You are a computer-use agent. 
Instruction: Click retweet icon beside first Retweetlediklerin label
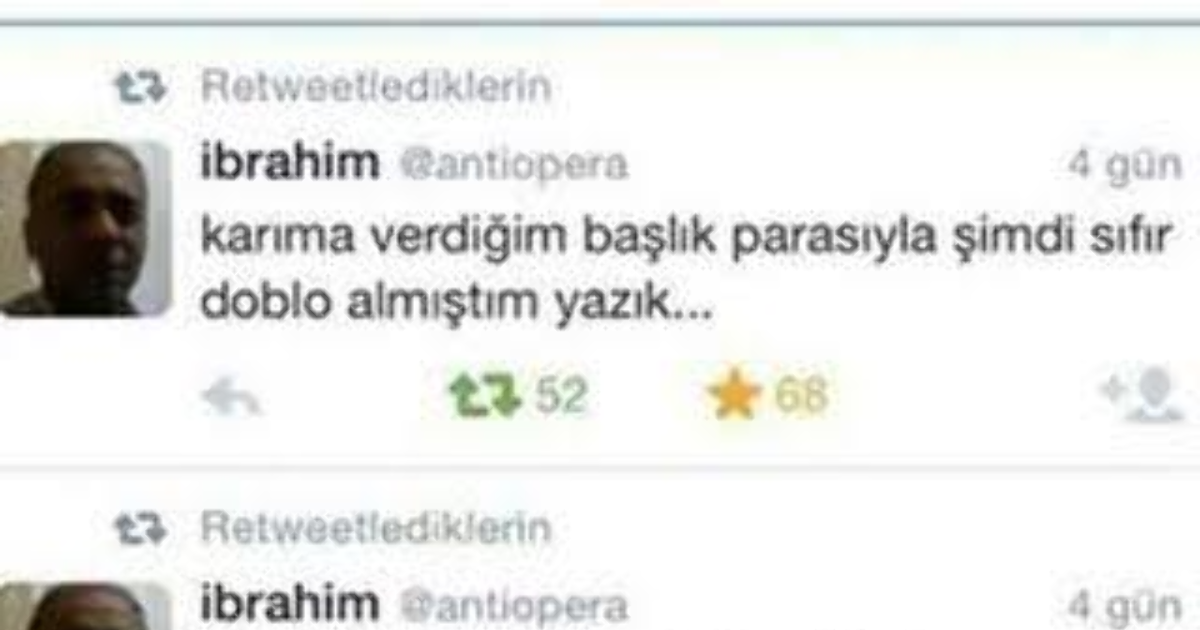pyautogui.click(x=139, y=88)
